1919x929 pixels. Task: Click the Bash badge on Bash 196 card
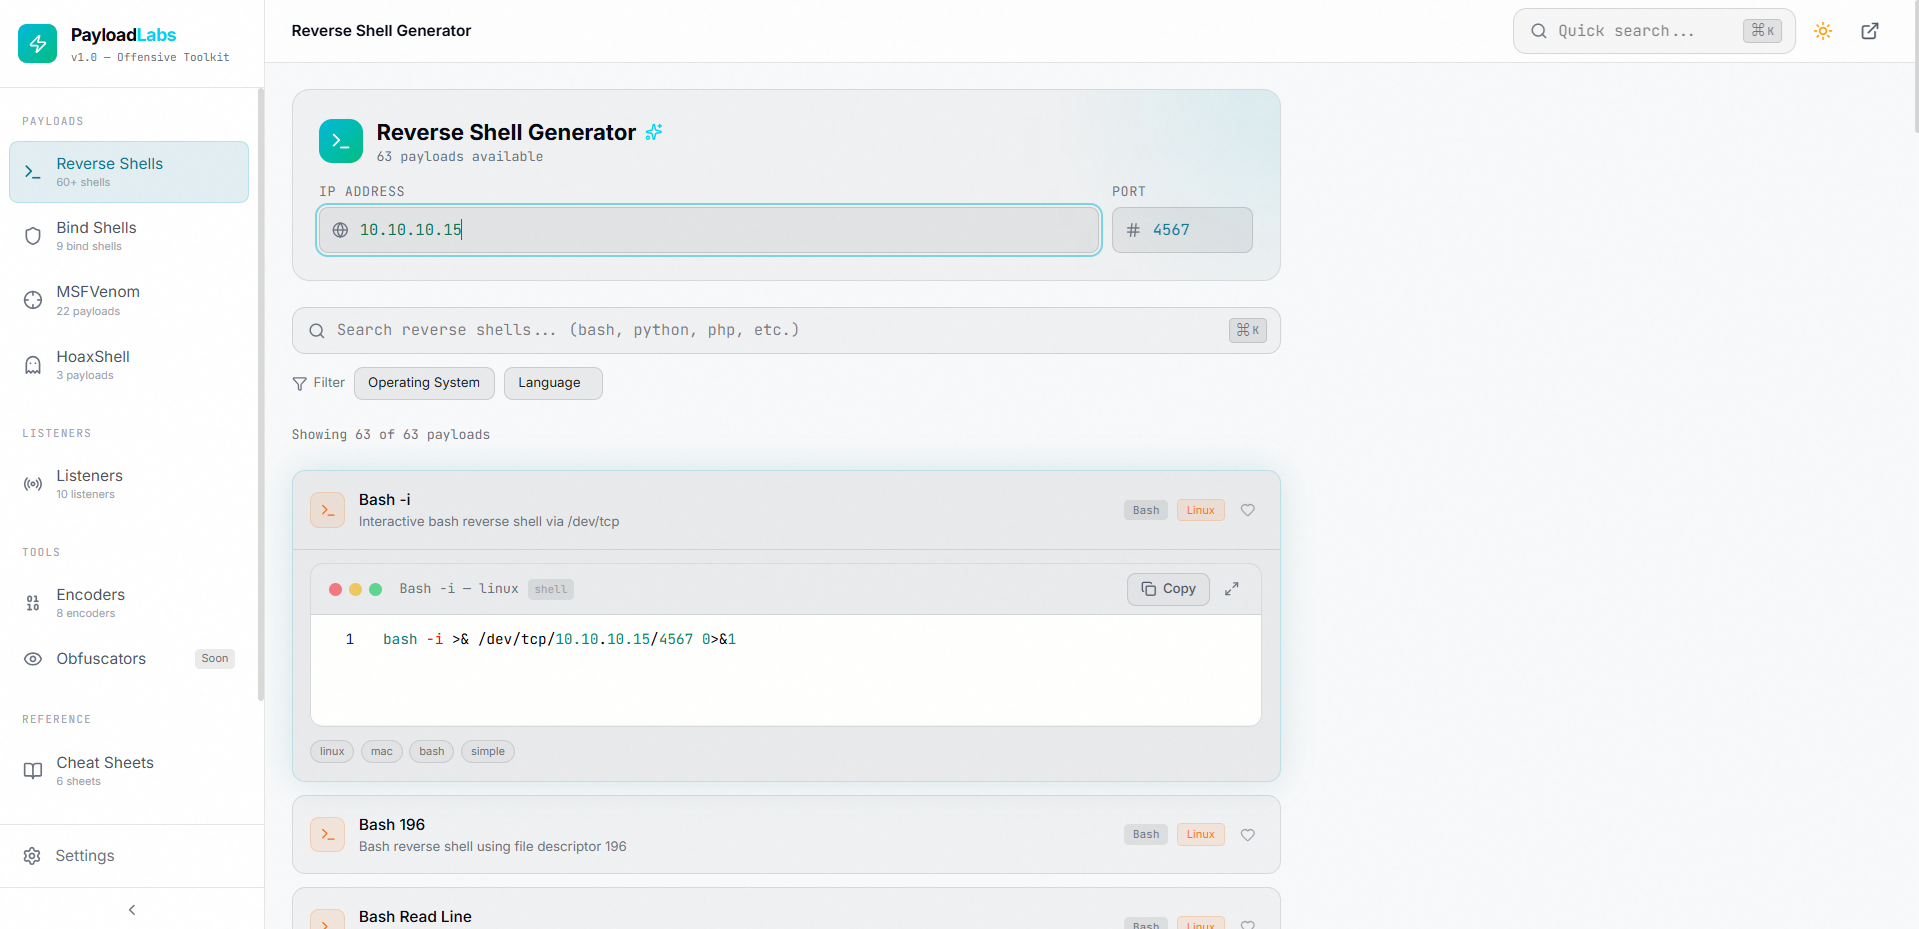click(1146, 835)
